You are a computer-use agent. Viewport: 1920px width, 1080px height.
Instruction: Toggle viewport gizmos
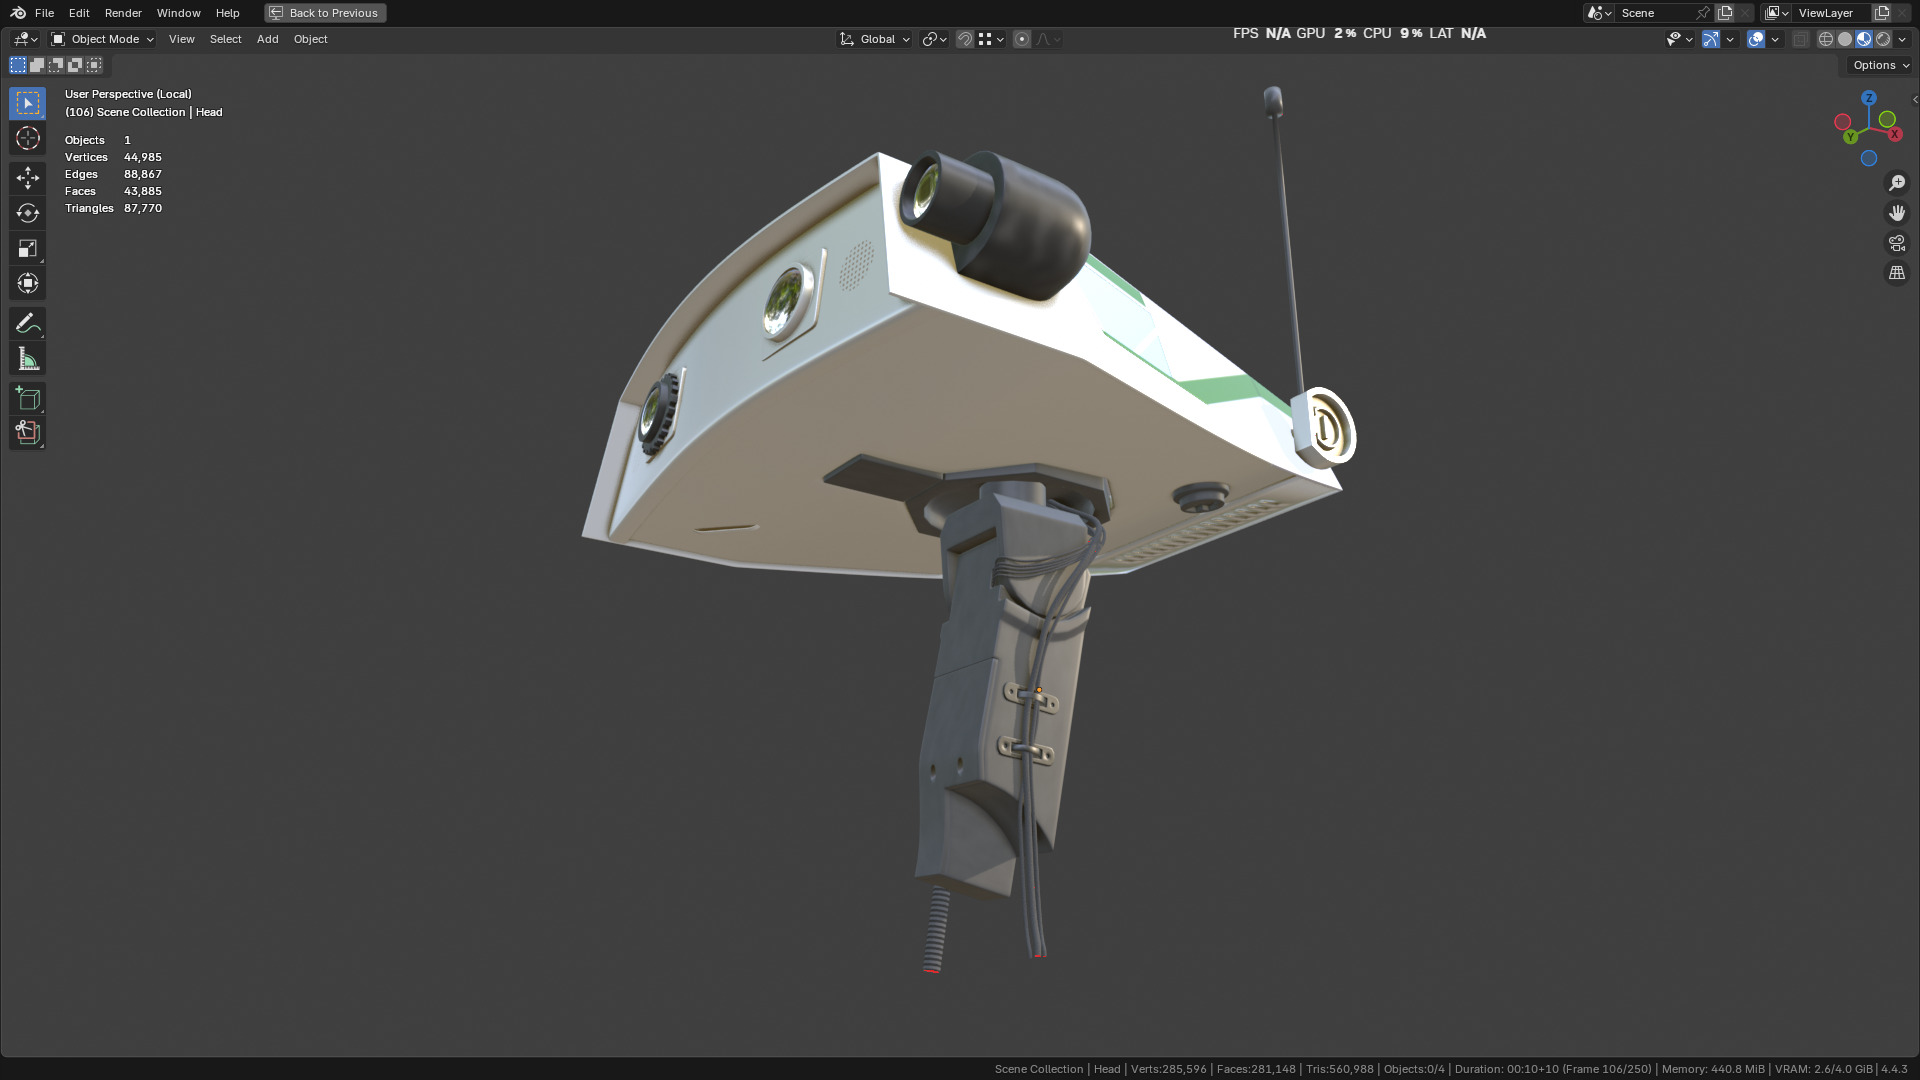coord(1711,39)
